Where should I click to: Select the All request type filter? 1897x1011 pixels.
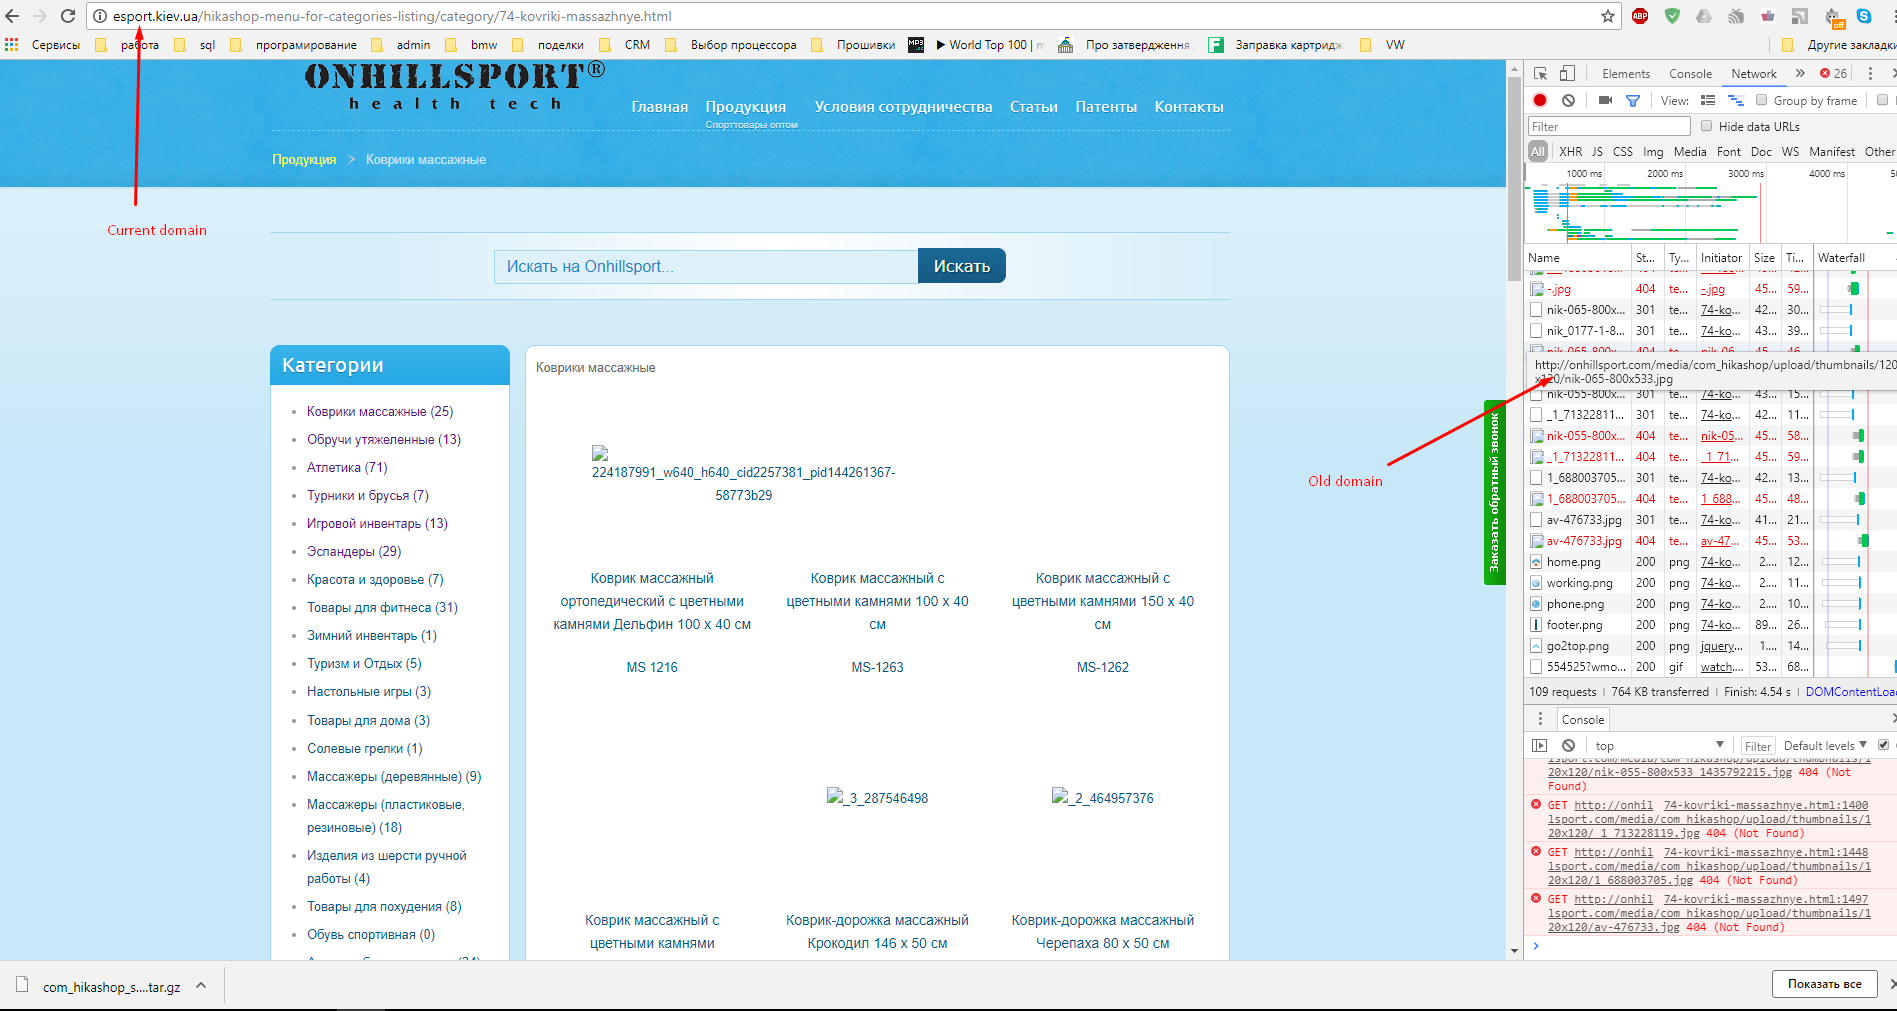pyautogui.click(x=1537, y=152)
